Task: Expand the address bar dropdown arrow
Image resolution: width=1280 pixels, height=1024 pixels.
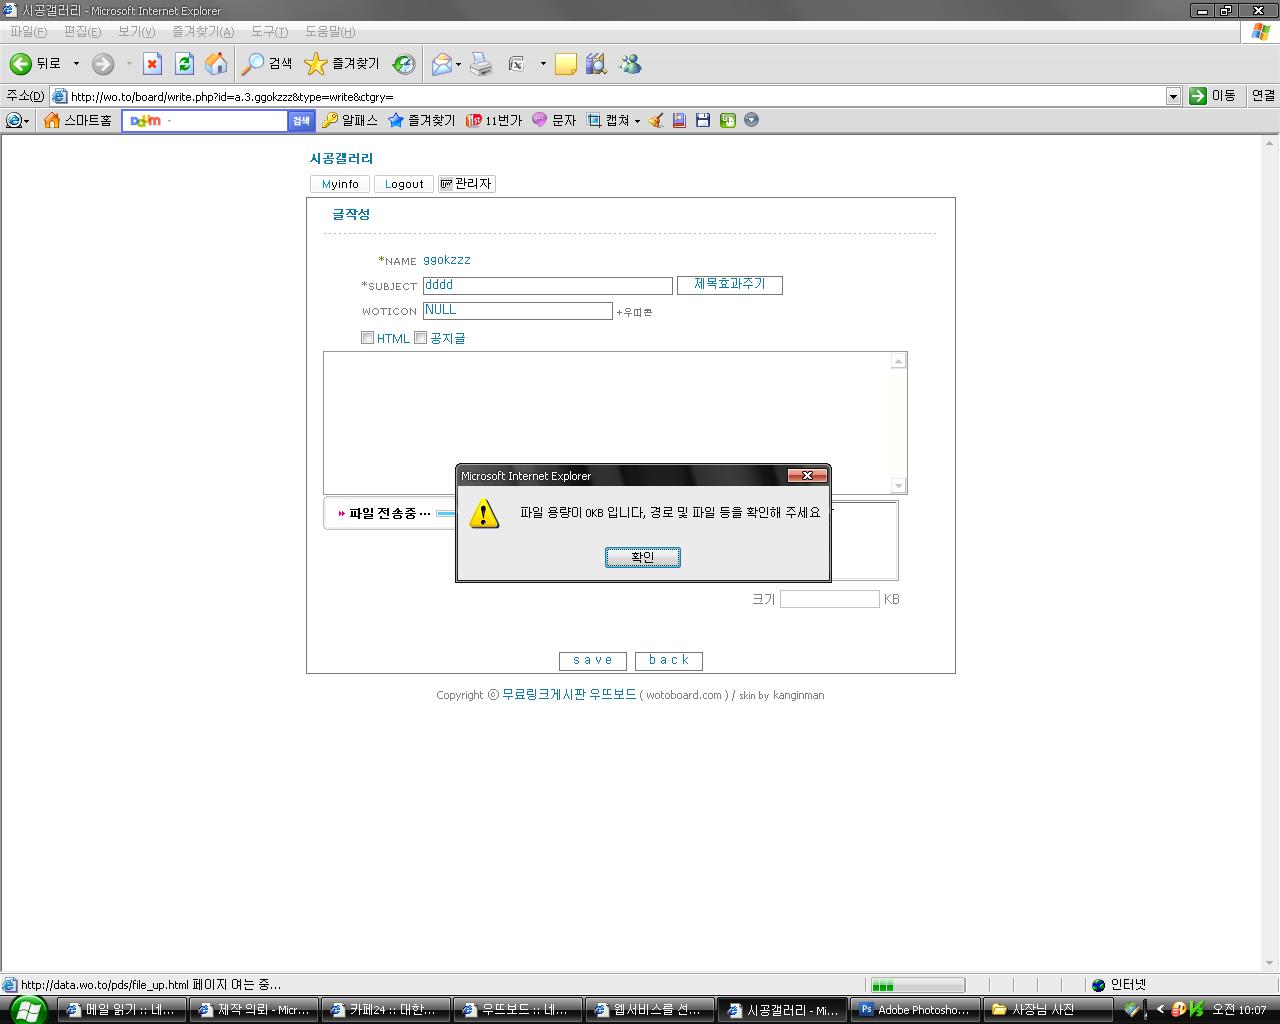Action: point(1173,96)
